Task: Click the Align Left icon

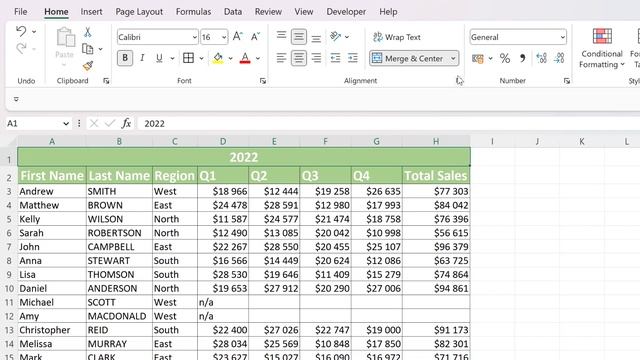Action: [281, 58]
